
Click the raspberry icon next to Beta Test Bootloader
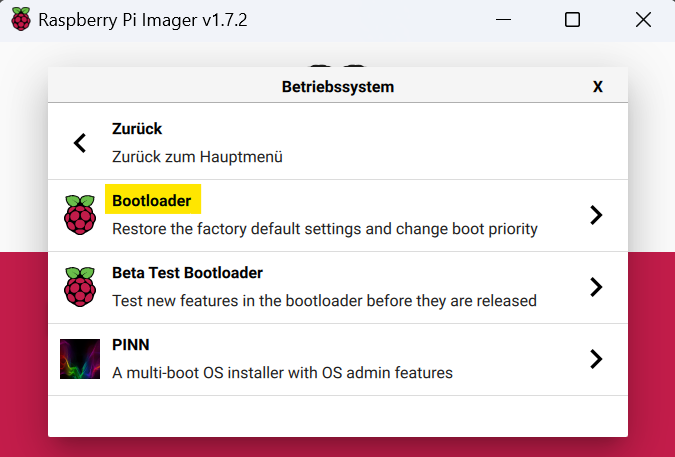point(80,287)
